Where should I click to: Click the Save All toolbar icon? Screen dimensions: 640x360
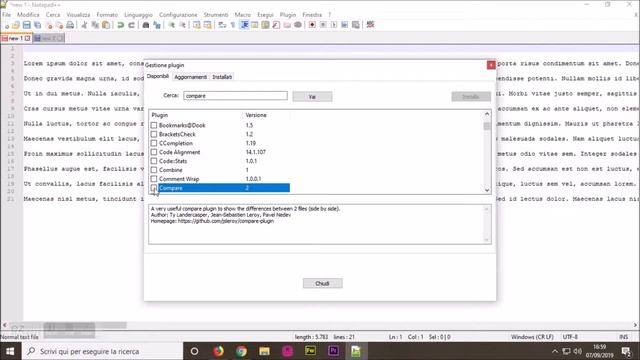click(38, 25)
